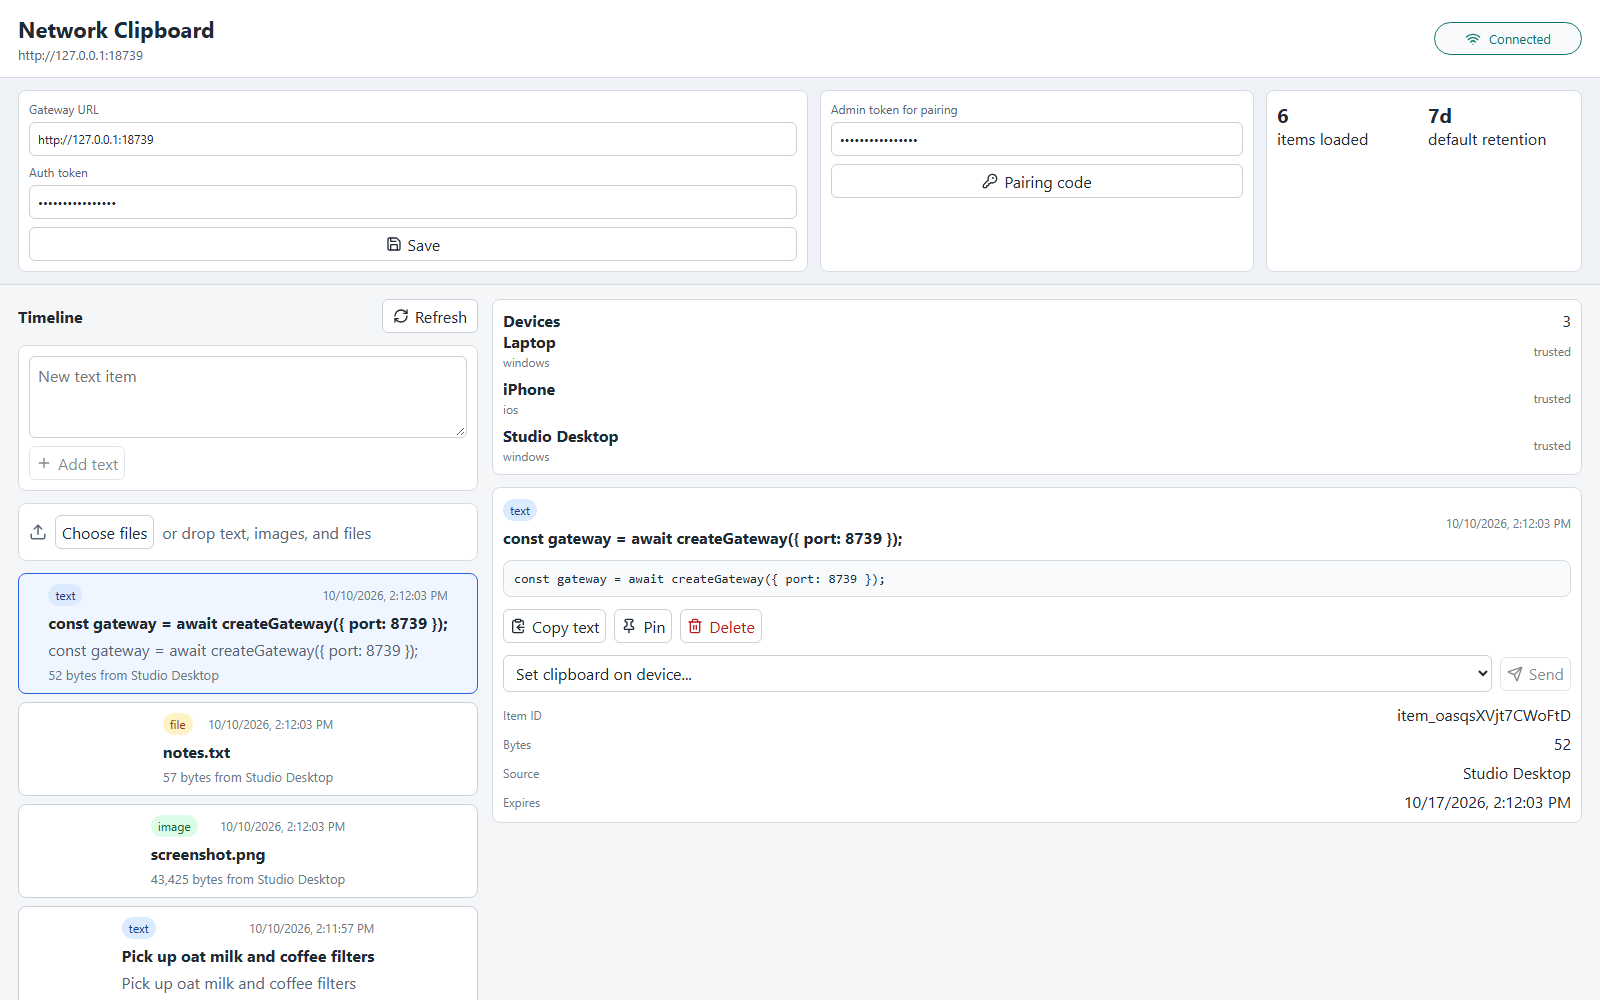The width and height of the screenshot is (1600, 1000).
Task: Focus the Auth token field
Action: click(413, 202)
